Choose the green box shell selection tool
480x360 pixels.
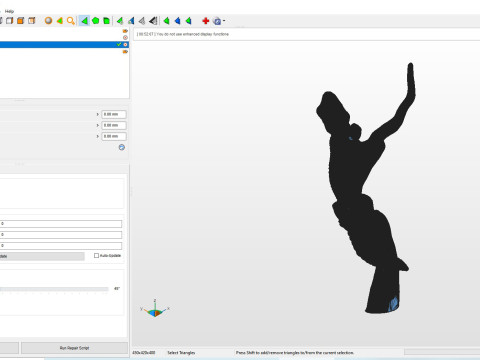(x=107, y=21)
